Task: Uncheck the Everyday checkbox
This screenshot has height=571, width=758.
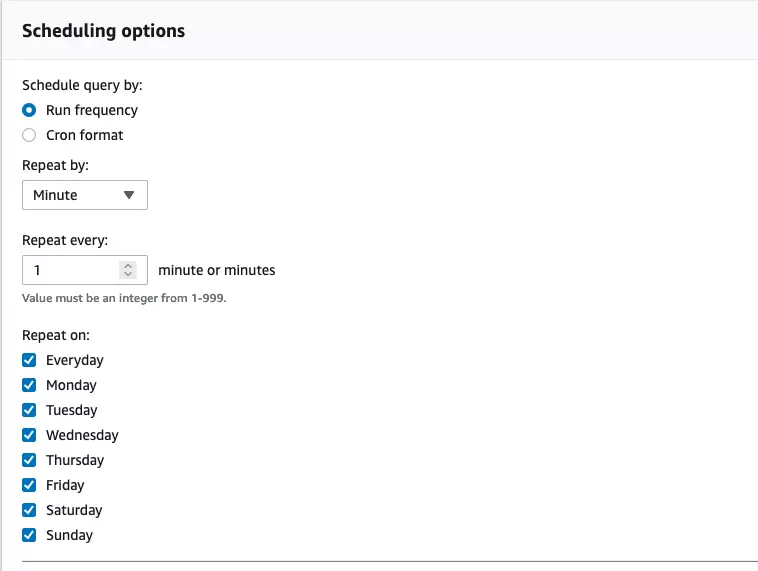Action: (29, 360)
